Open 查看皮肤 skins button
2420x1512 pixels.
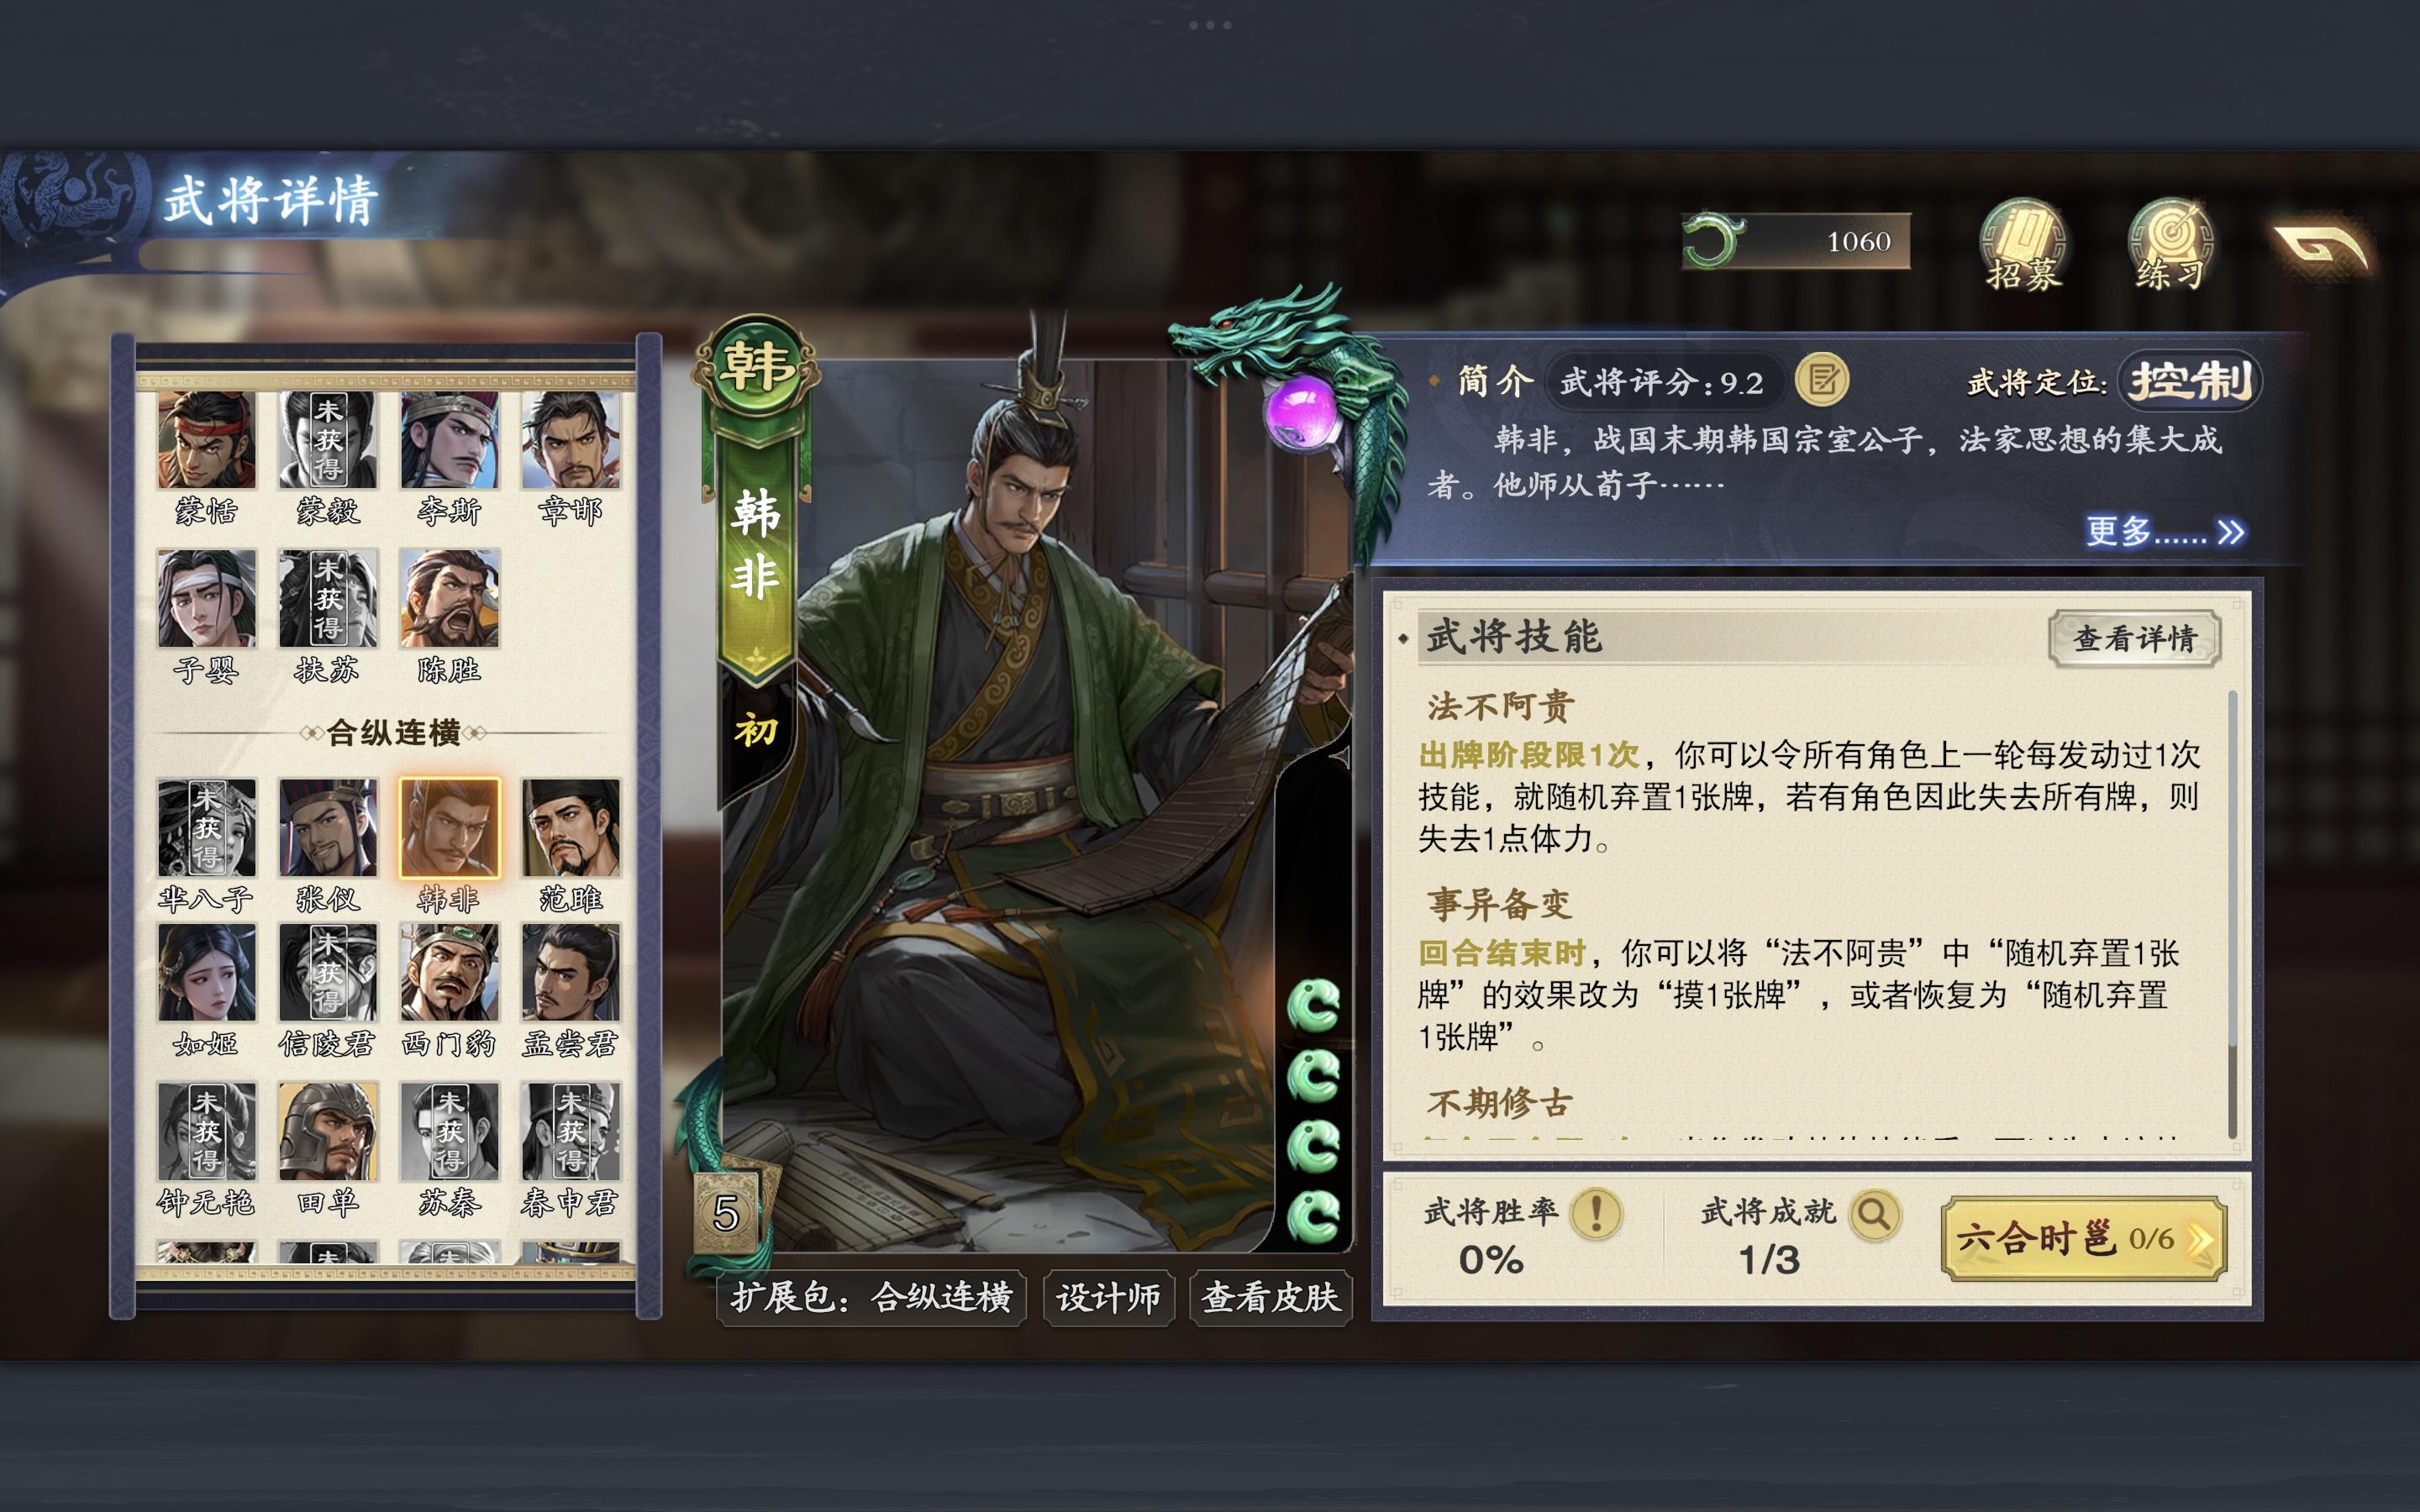[1271, 1297]
